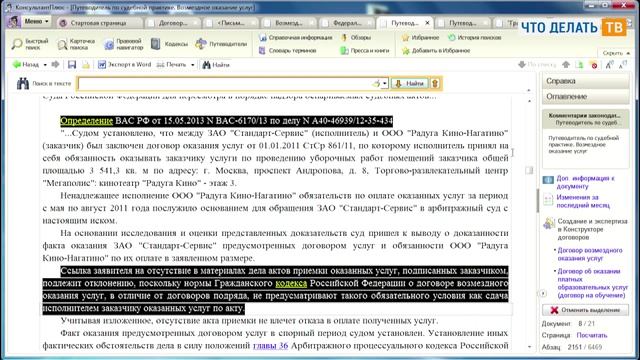Open Пресса и книги
640x360 pixels.
click(365, 51)
